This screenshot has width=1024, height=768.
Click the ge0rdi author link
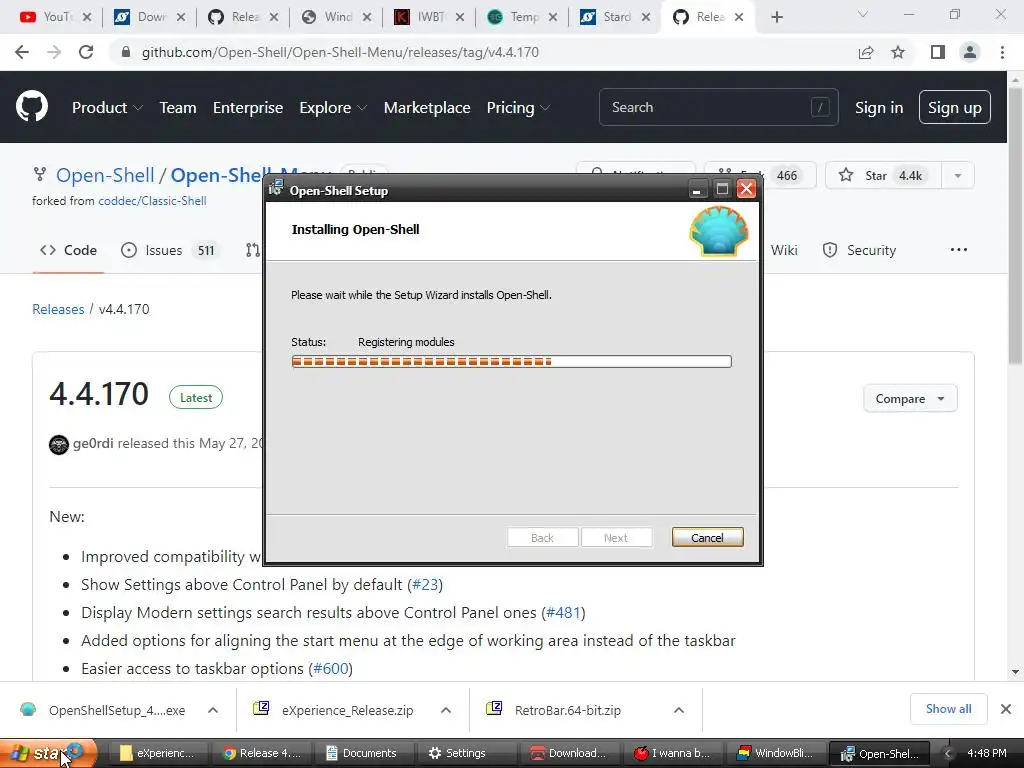[x=93, y=444]
